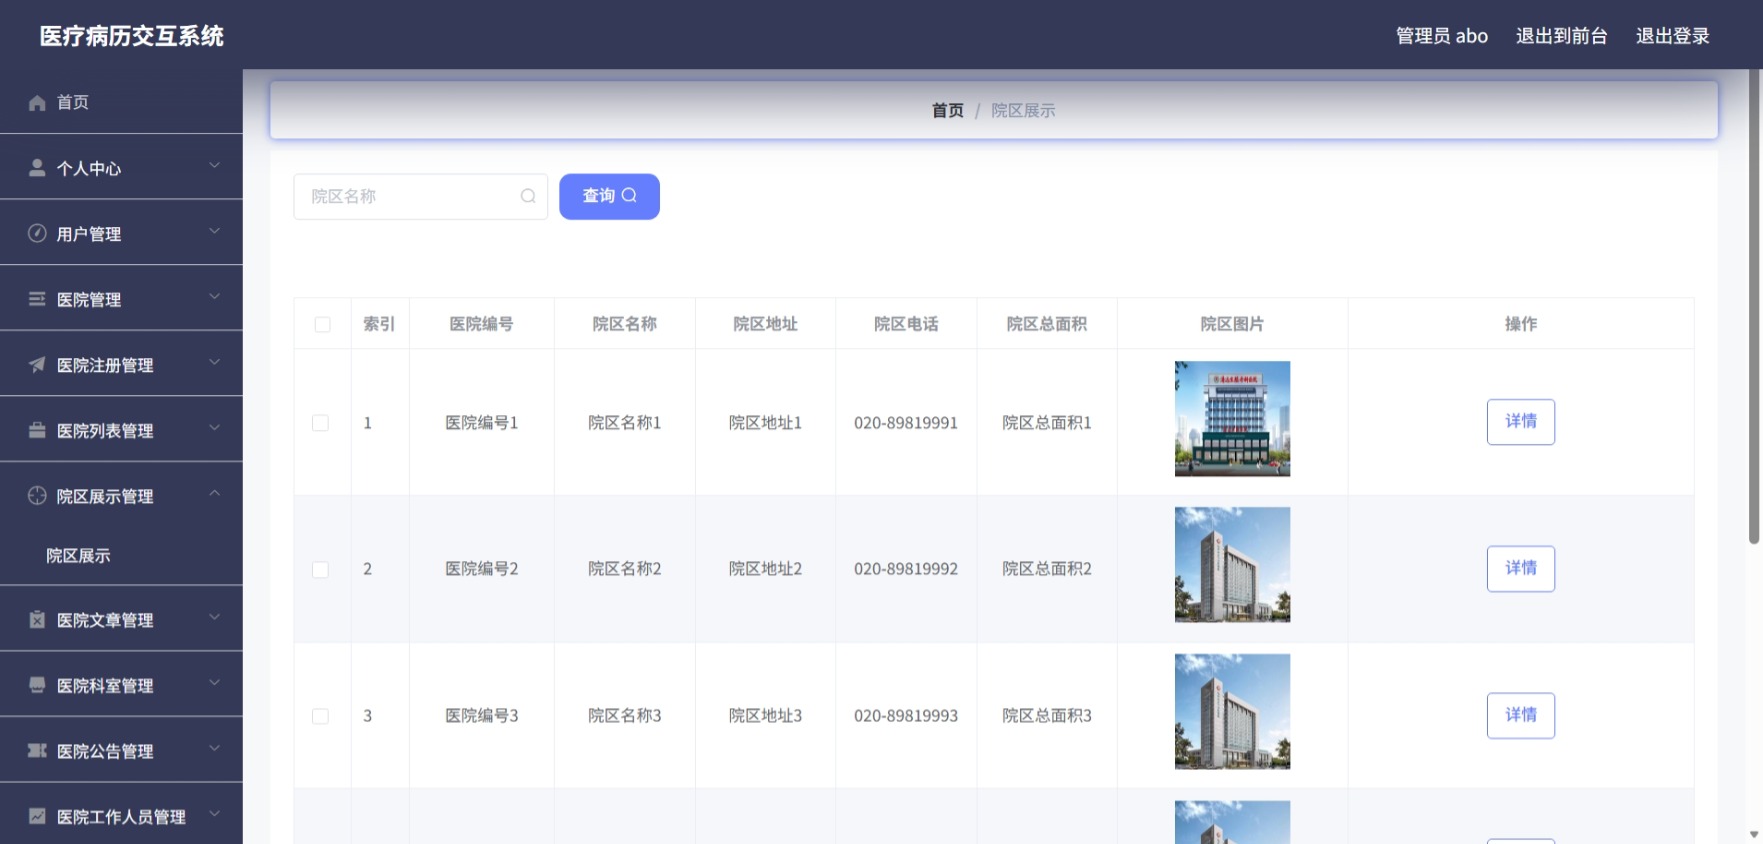Click the icon beside 医院科室管理

click(37, 685)
